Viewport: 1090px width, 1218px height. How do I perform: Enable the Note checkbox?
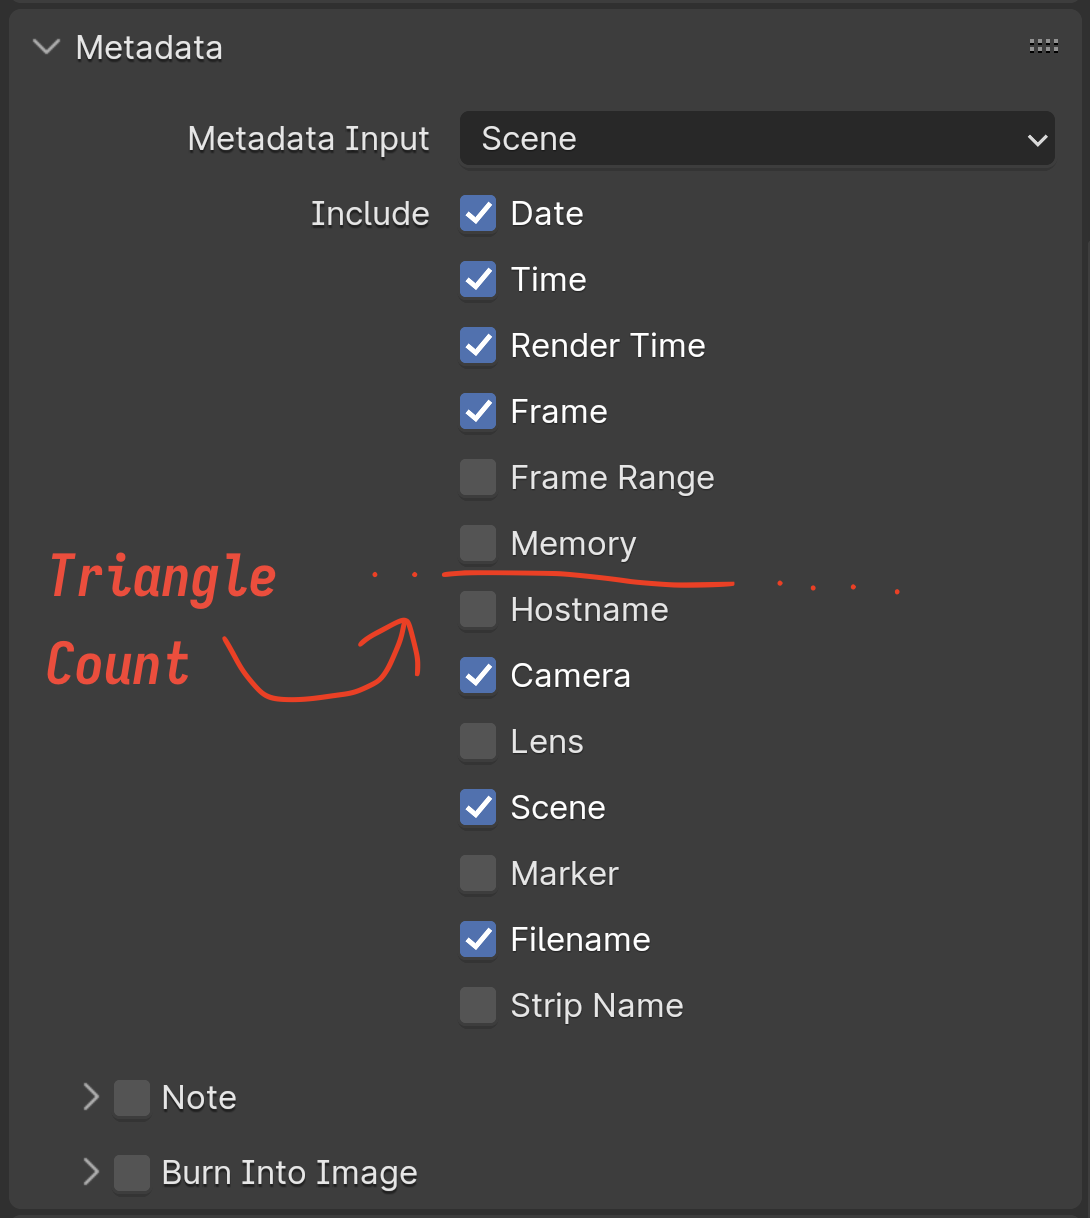[x=132, y=1098]
